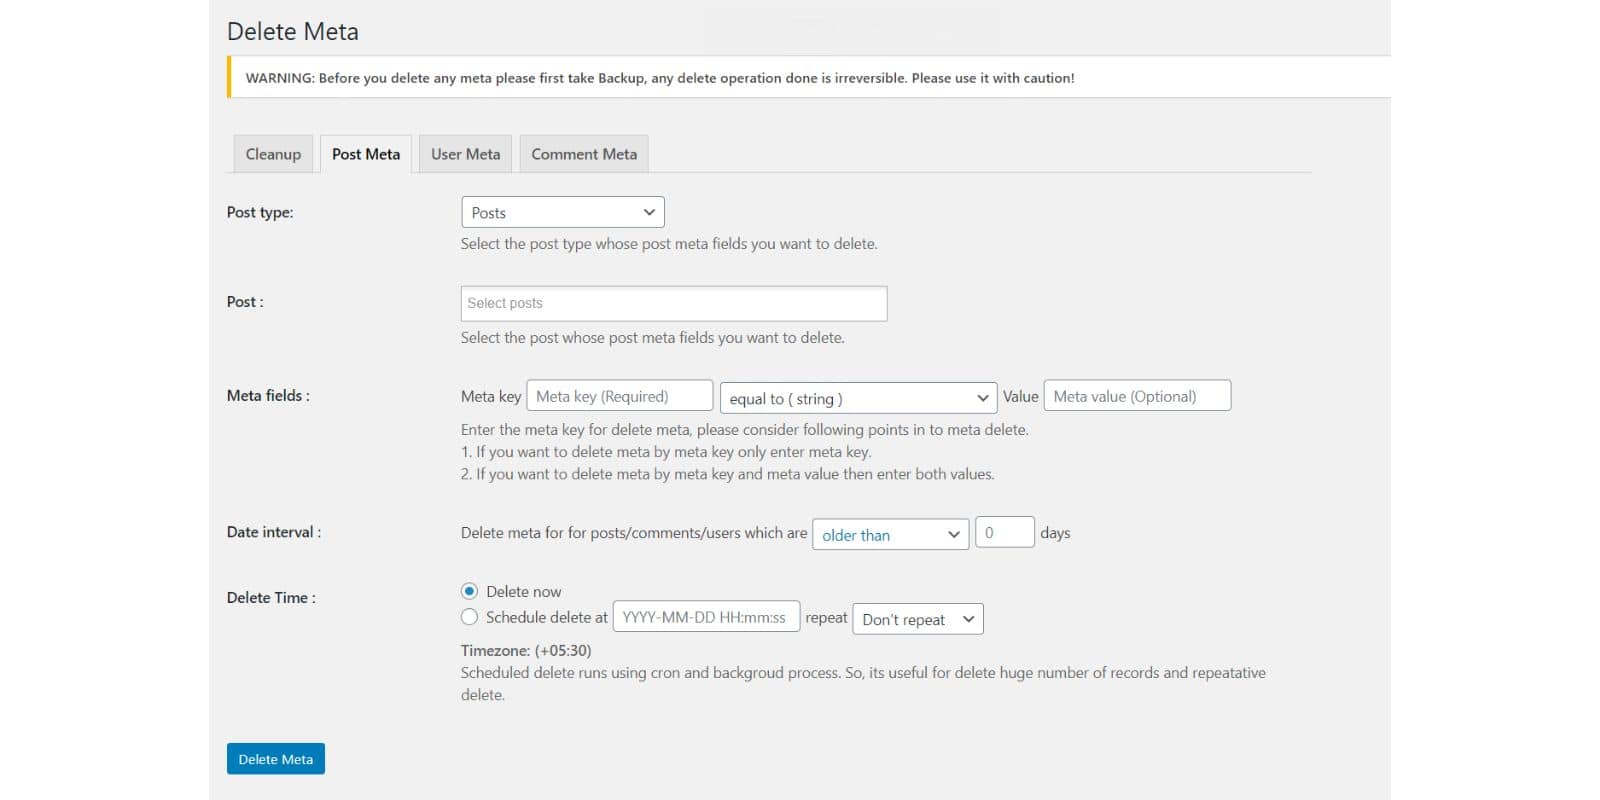Click the Delete Meta page heading
1600x800 pixels.
point(293,32)
